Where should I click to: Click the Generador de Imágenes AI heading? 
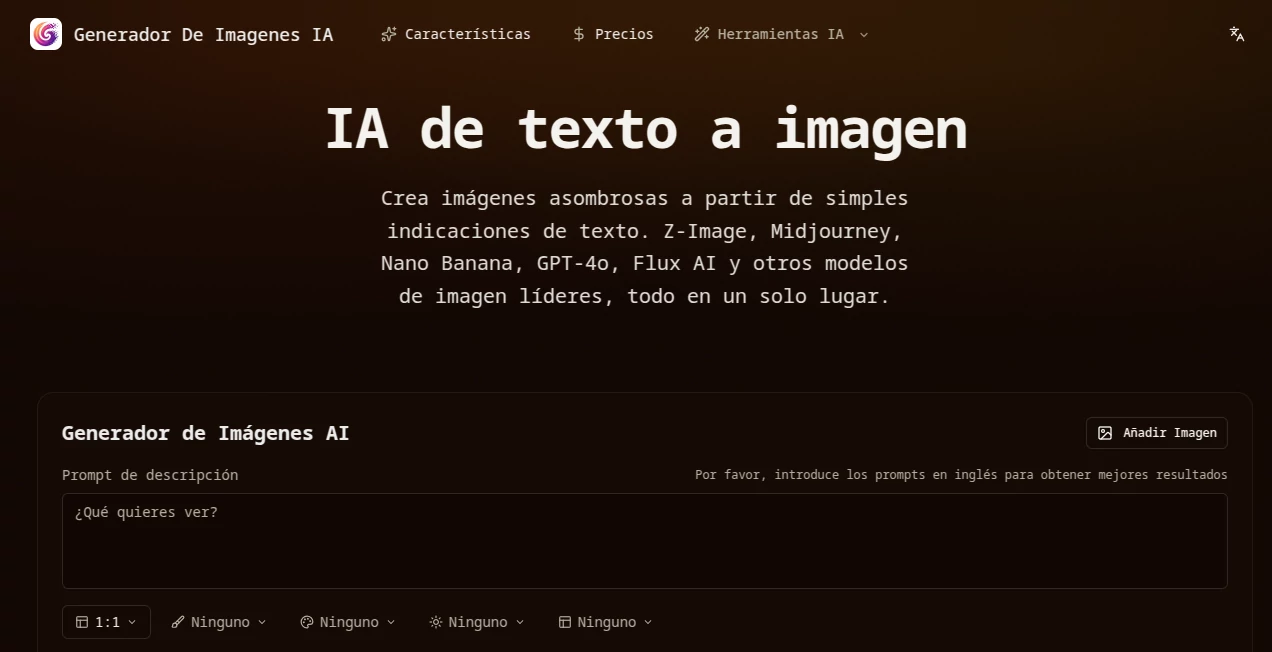point(205,432)
